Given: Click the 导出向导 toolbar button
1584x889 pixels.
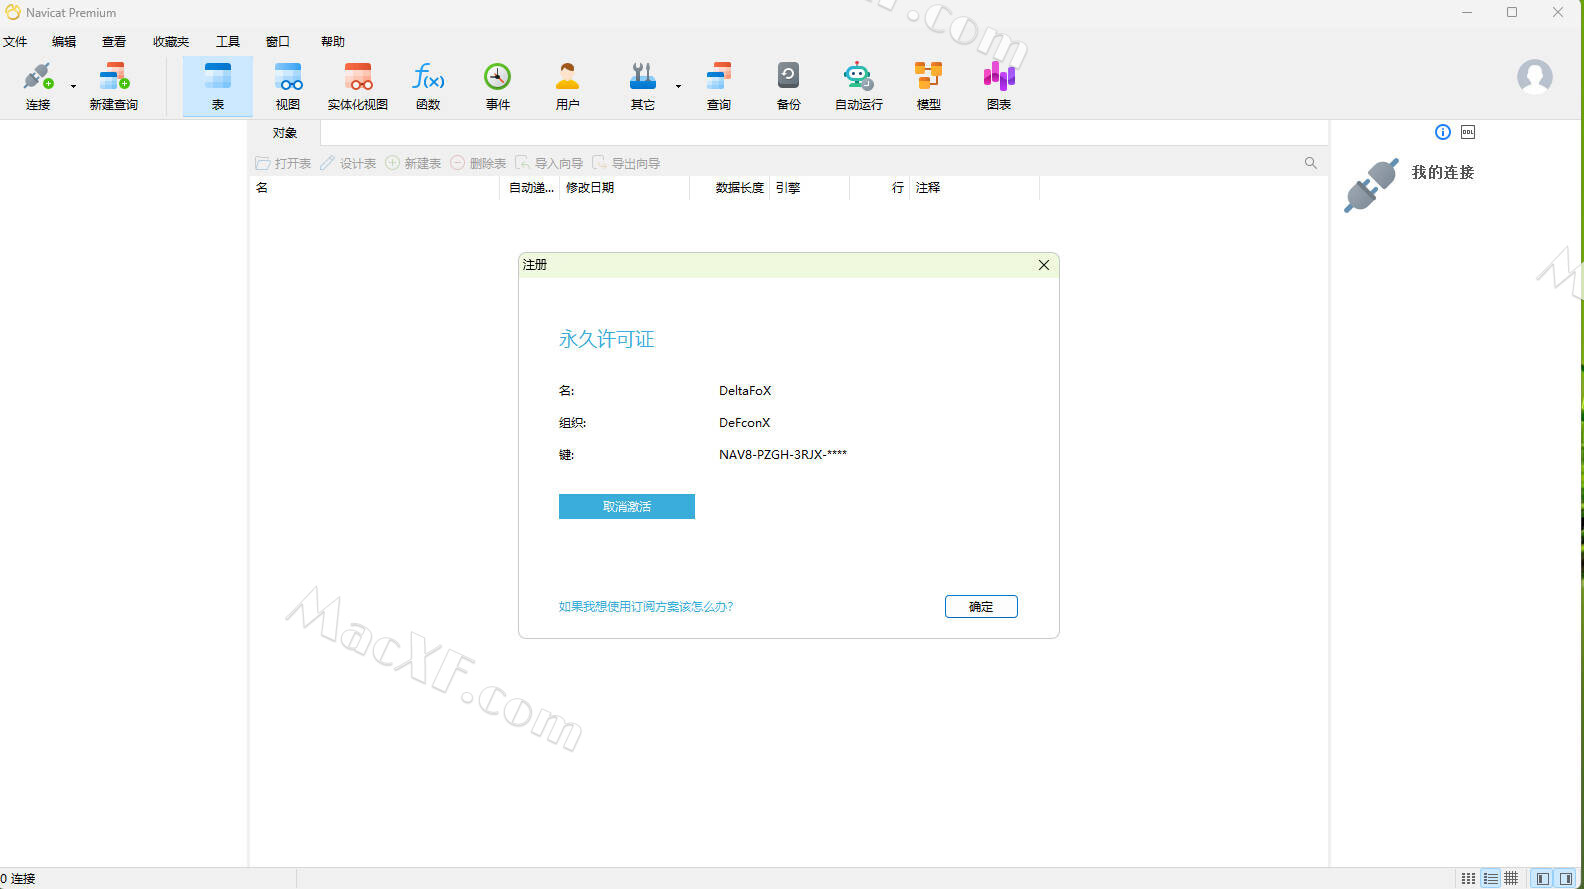Looking at the screenshot, I should (626, 163).
